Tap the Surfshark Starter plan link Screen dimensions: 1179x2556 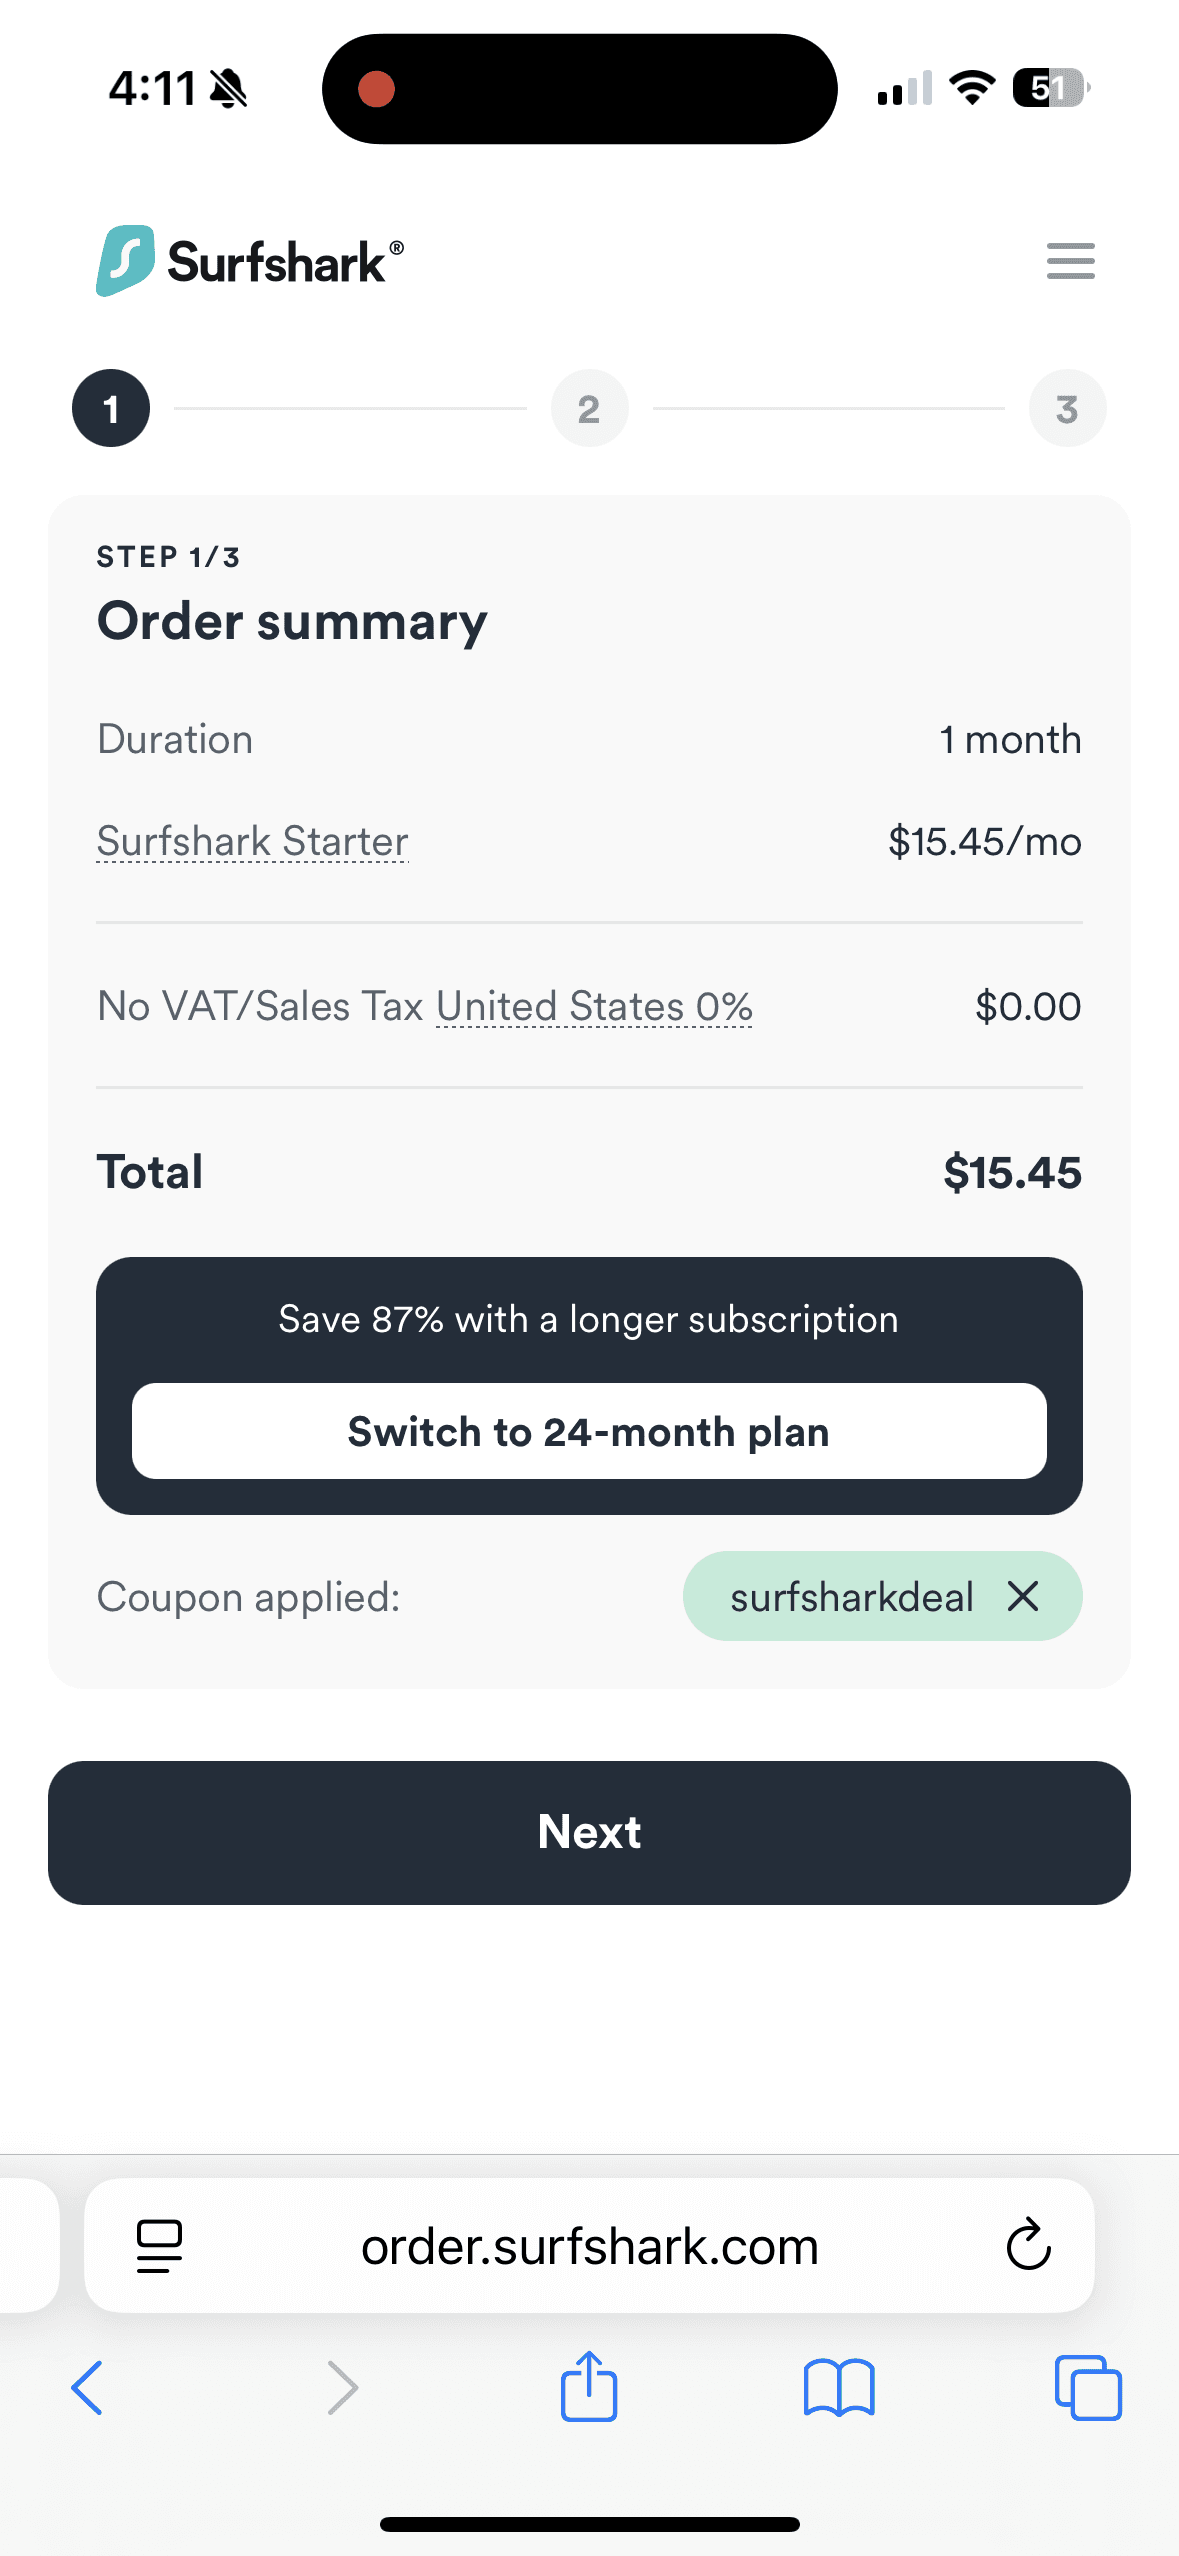[252, 842]
